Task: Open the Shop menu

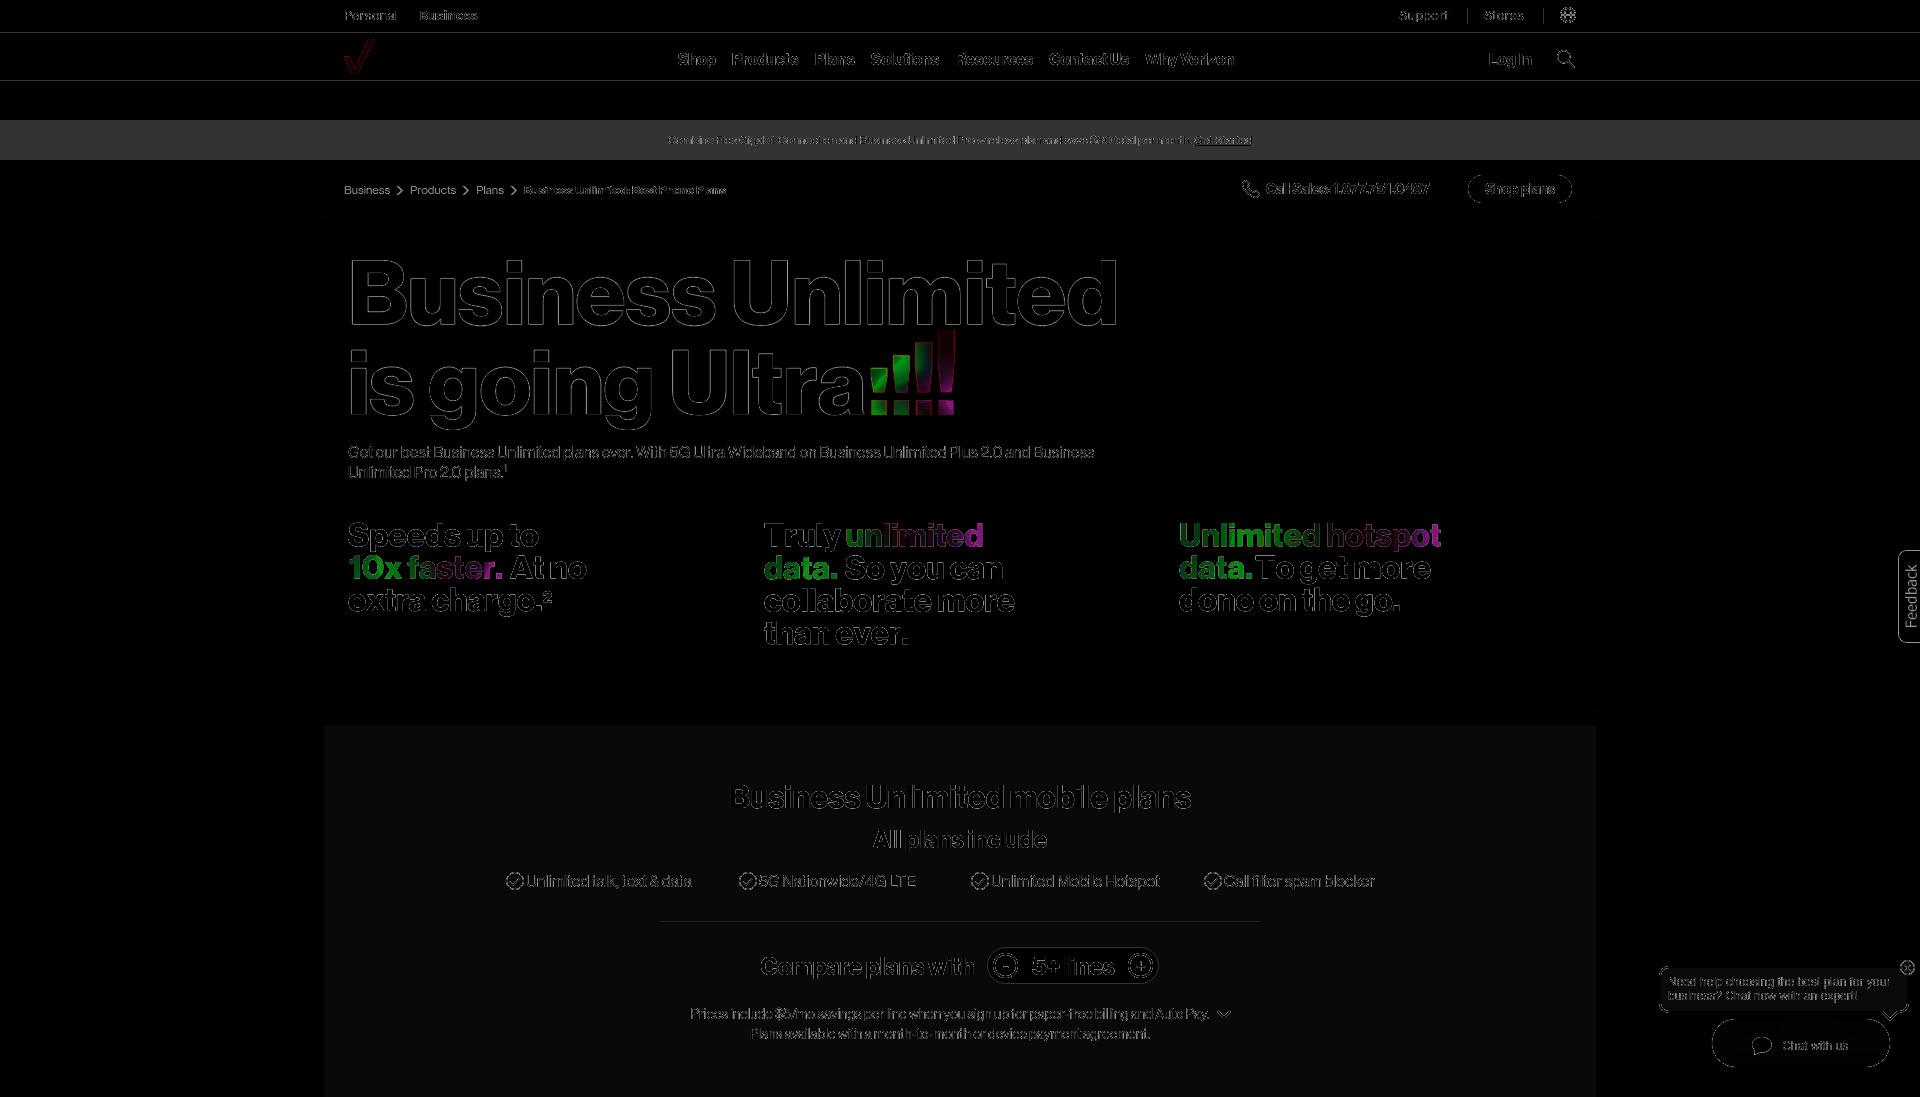Action: click(x=697, y=59)
